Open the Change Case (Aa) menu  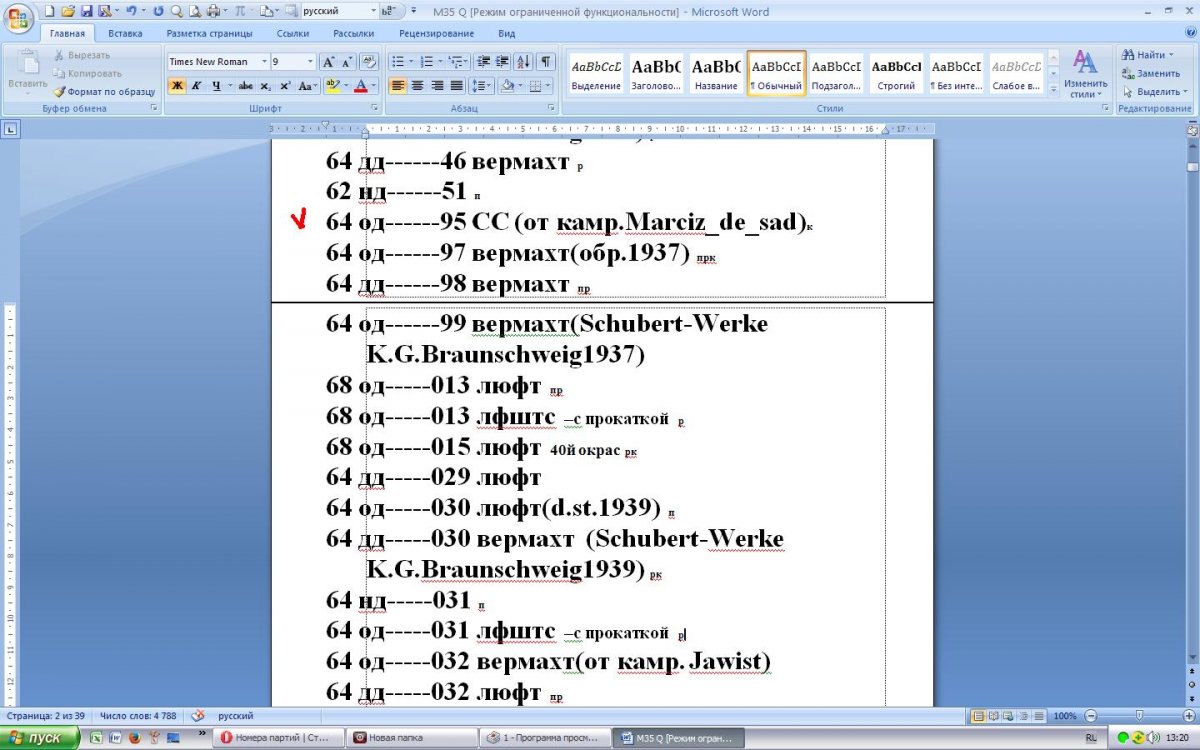tap(307, 86)
